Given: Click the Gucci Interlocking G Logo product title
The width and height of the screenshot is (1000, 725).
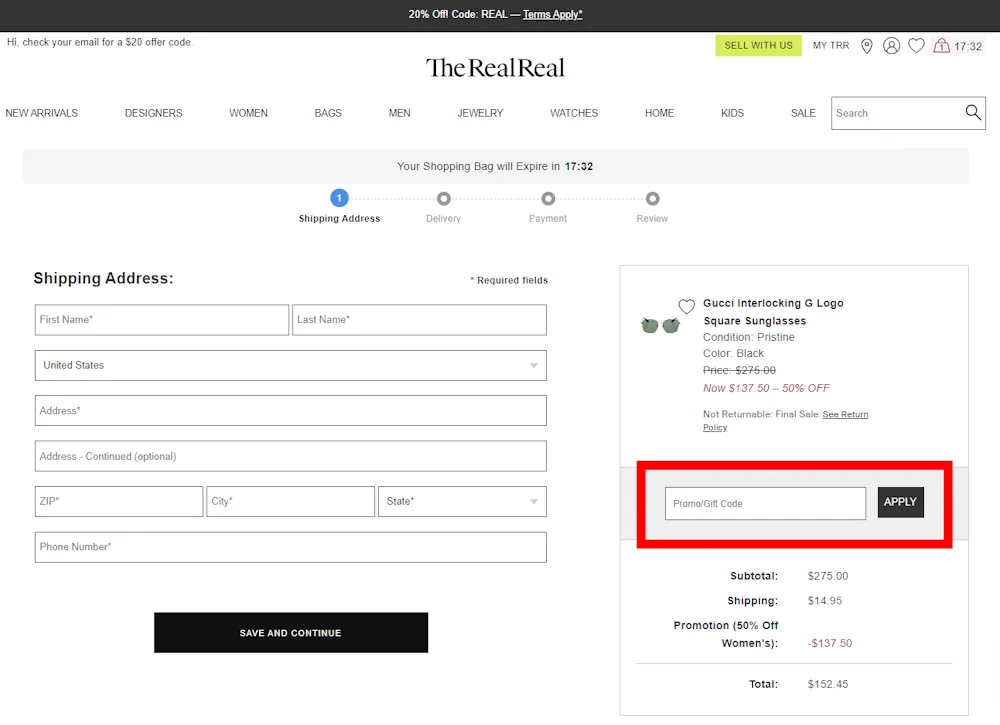Looking at the screenshot, I should pyautogui.click(x=773, y=312).
